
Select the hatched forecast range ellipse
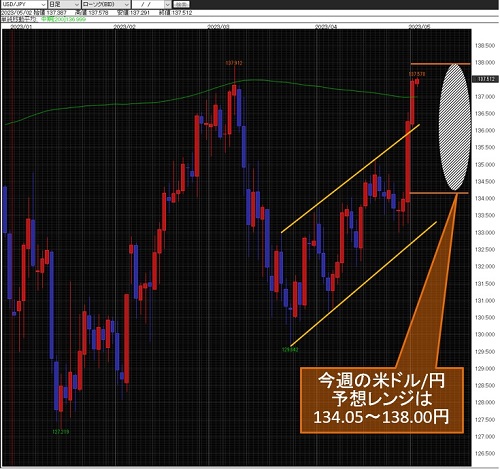point(455,127)
